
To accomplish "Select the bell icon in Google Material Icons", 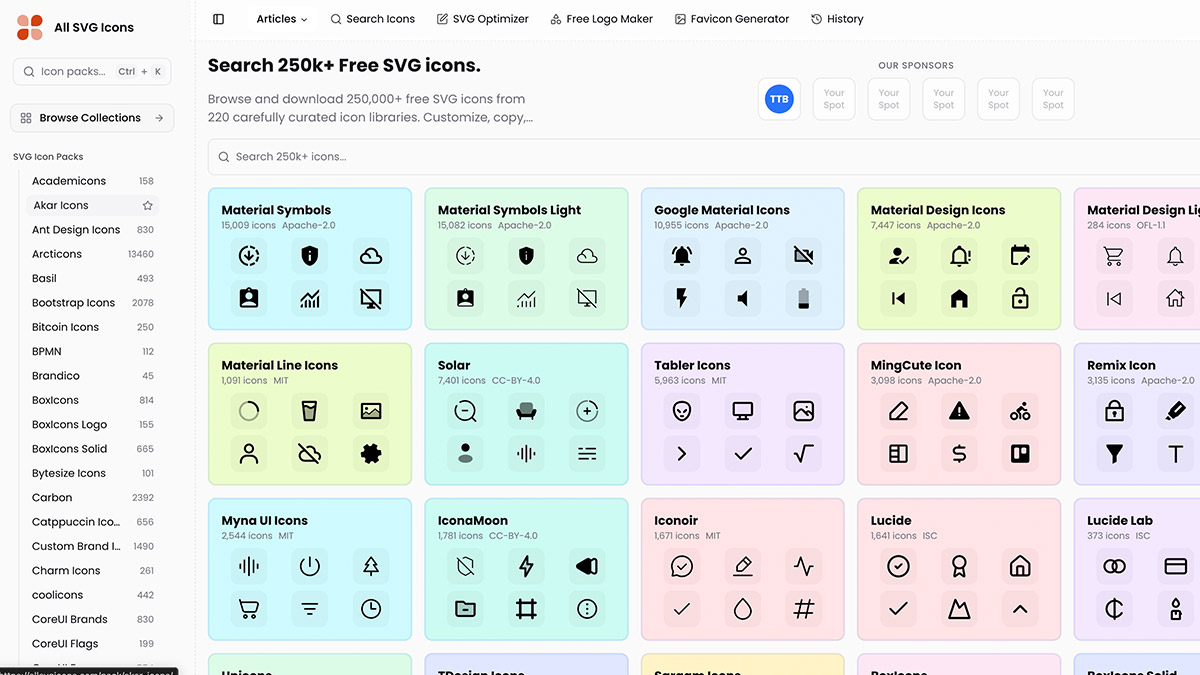I will (682, 256).
